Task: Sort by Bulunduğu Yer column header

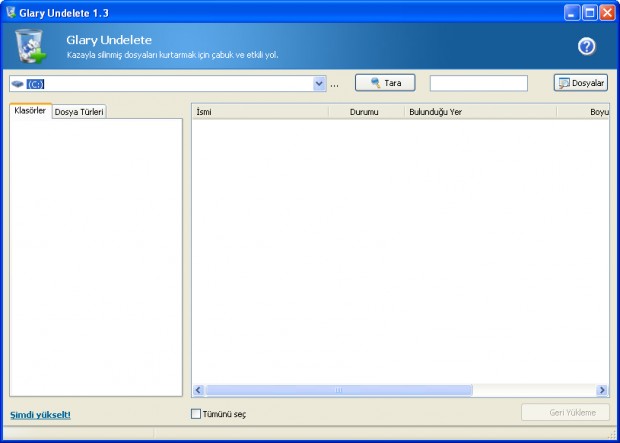Action: point(480,112)
